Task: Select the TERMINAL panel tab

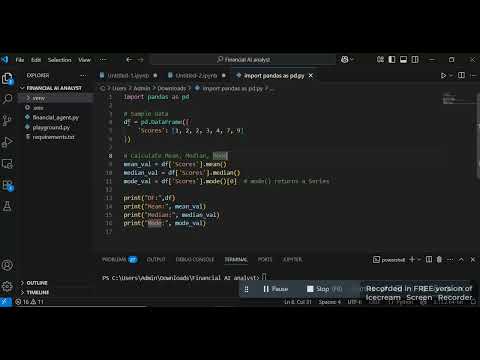Action: (x=236, y=259)
